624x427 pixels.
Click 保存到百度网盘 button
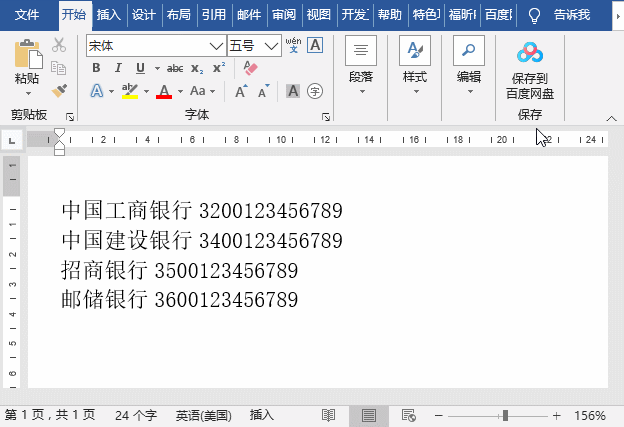click(x=530, y=70)
